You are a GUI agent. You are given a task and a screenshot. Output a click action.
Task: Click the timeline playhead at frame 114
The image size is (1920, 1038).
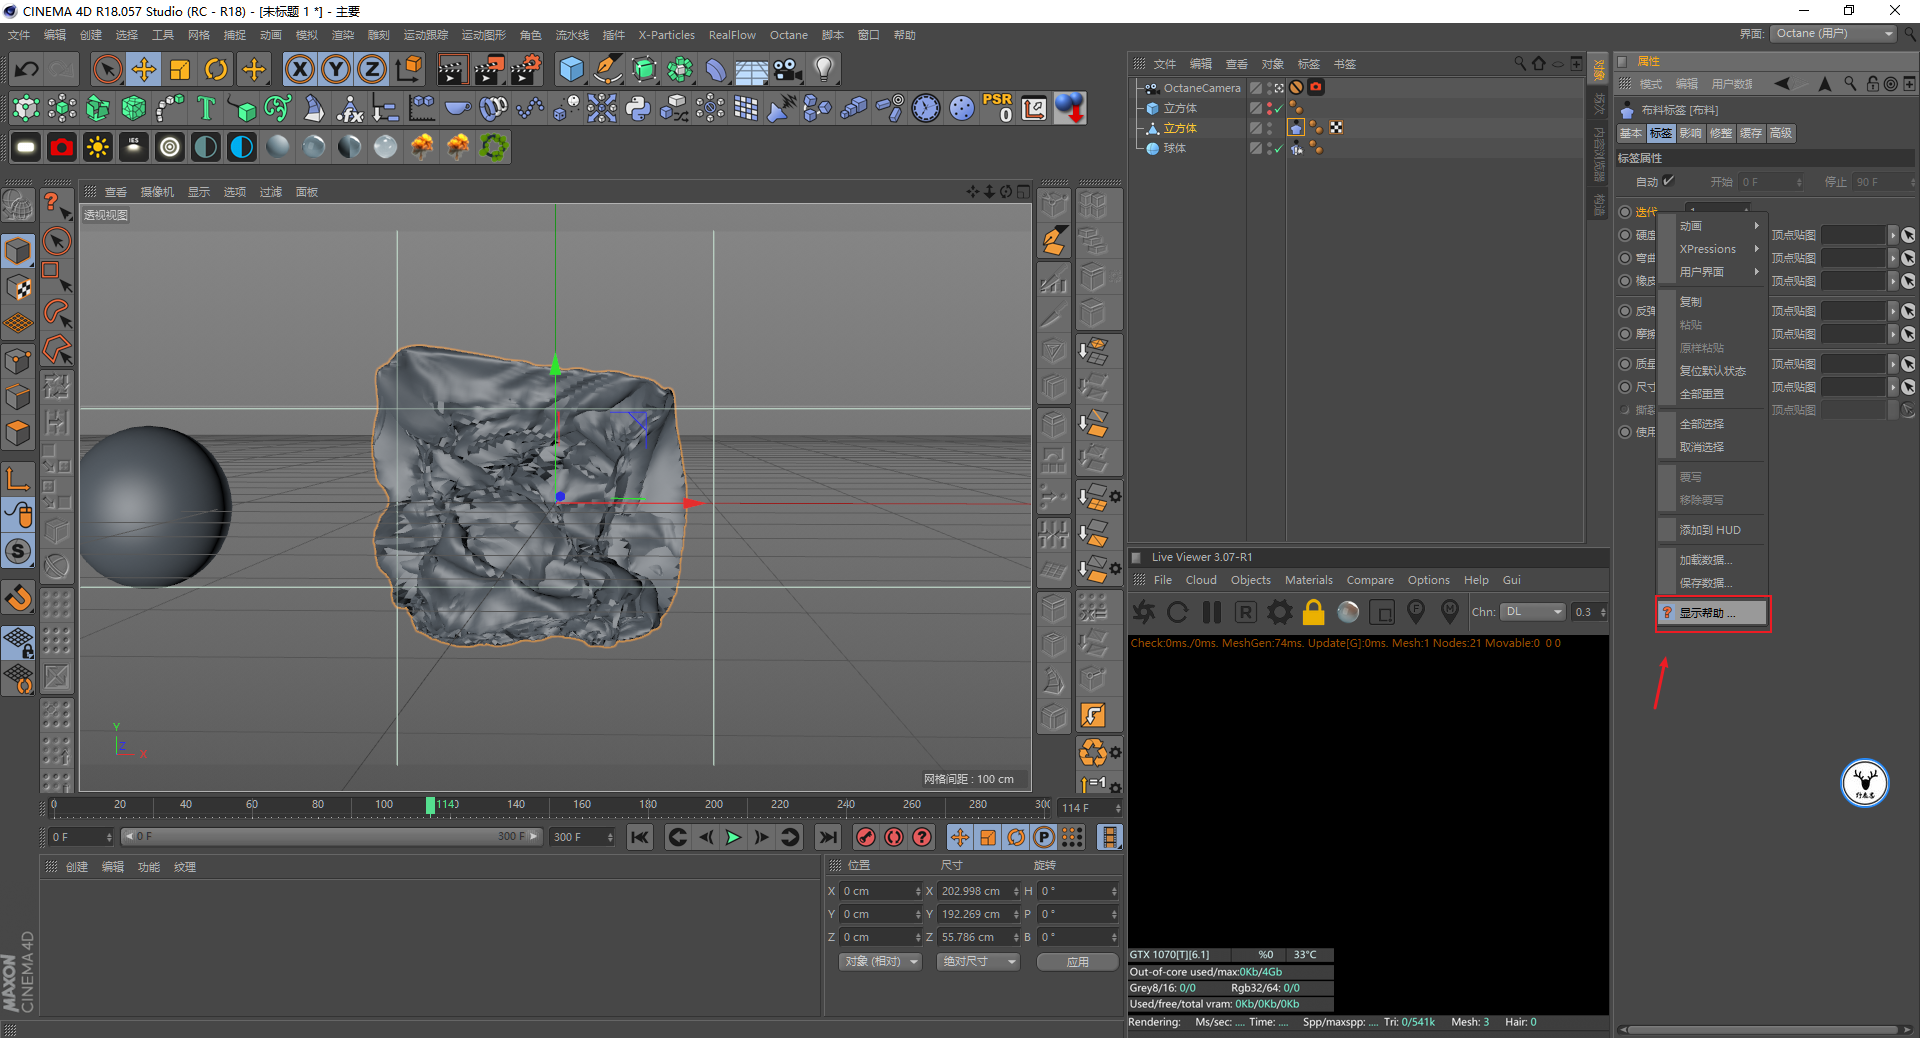[x=430, y=806]
